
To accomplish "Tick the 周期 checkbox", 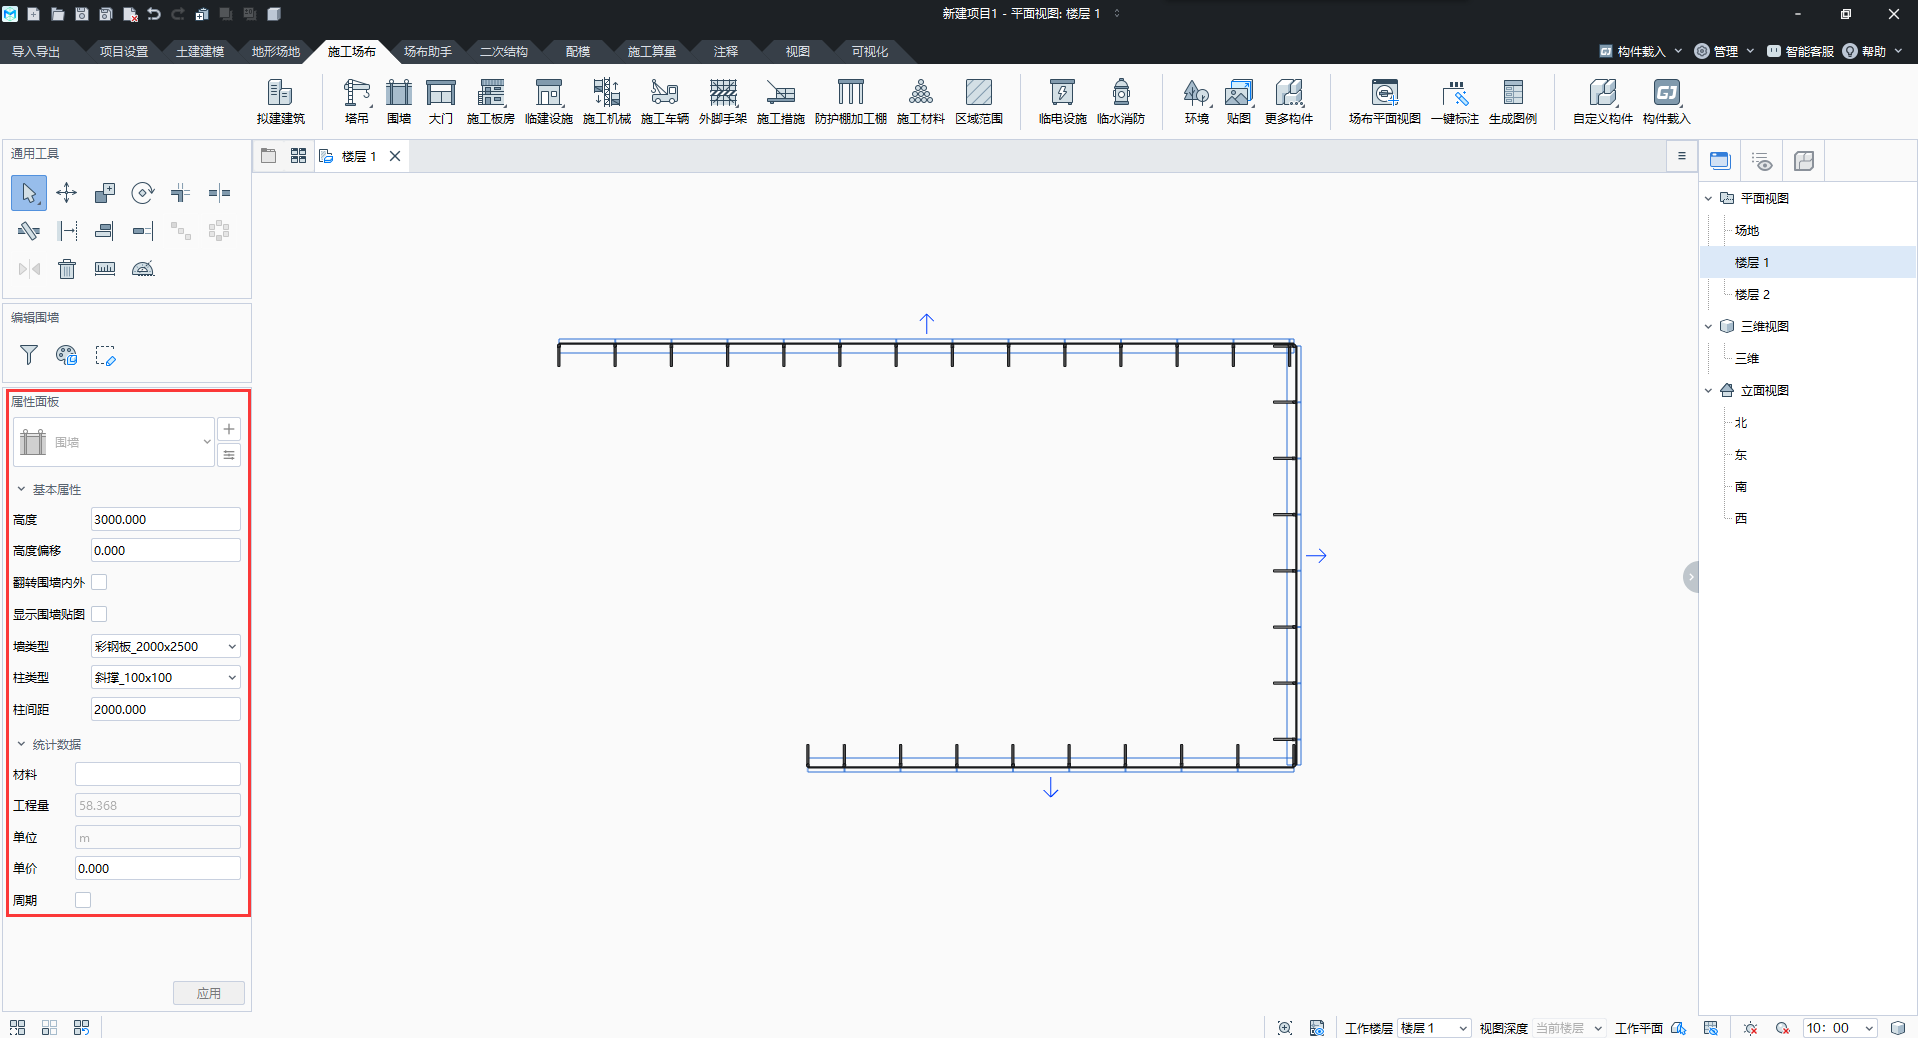I will pyautogui.click(x=83, y=900).
